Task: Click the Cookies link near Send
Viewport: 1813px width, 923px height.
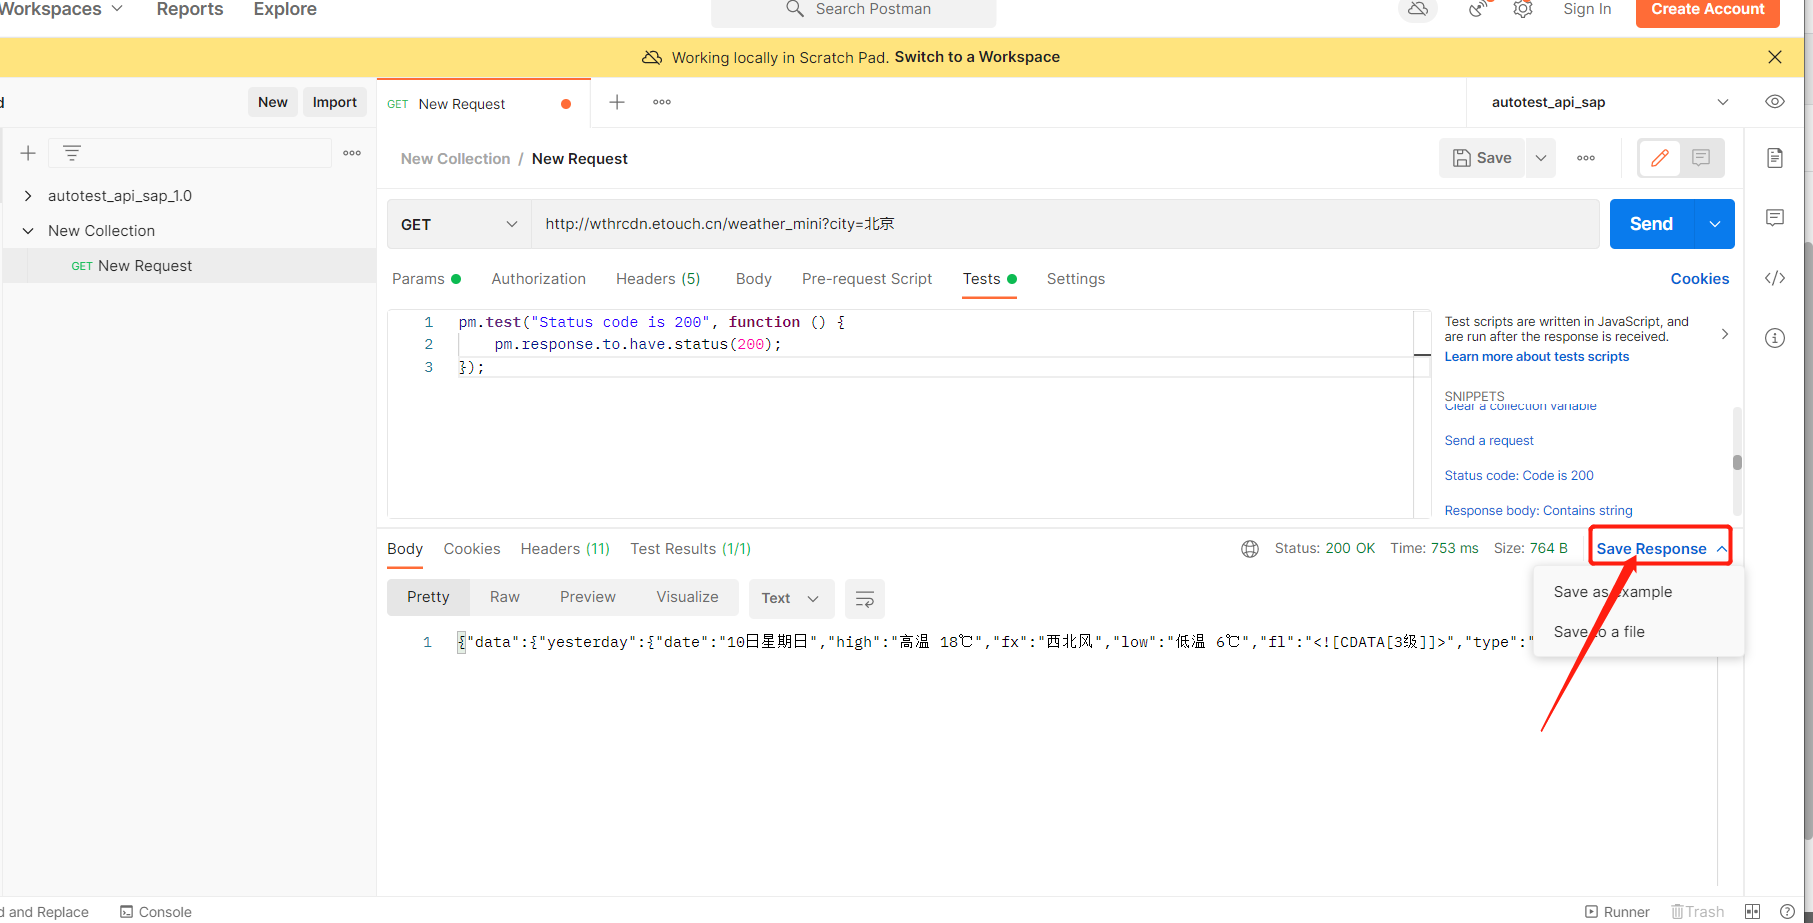Action: (x=1700, y=279)
